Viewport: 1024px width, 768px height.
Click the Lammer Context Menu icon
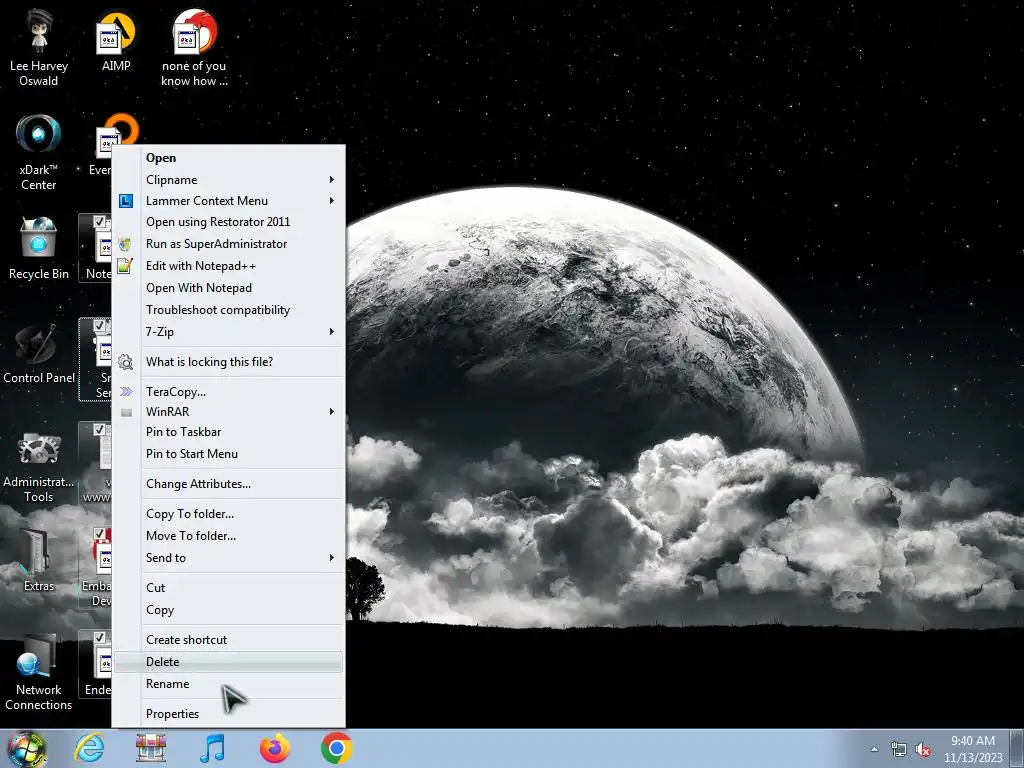pos(126,201)
